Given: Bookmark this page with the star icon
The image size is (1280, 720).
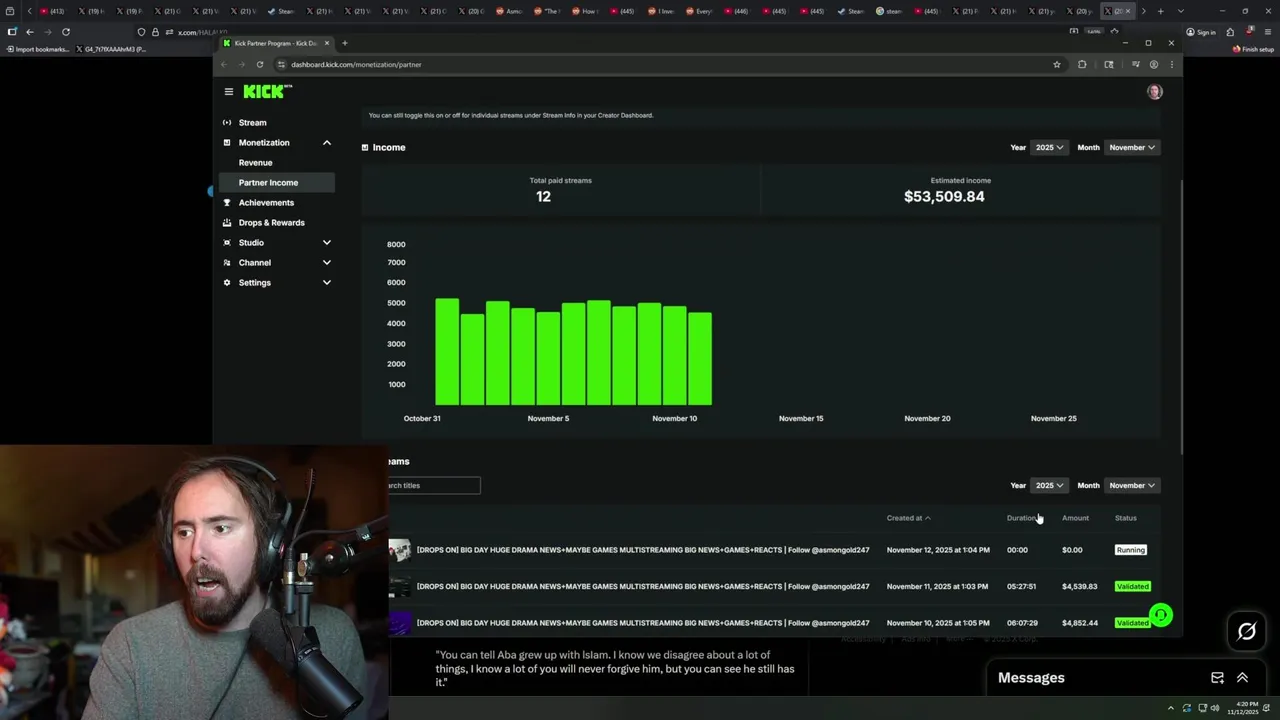Looking at the screenshot, I should 1056,65.
